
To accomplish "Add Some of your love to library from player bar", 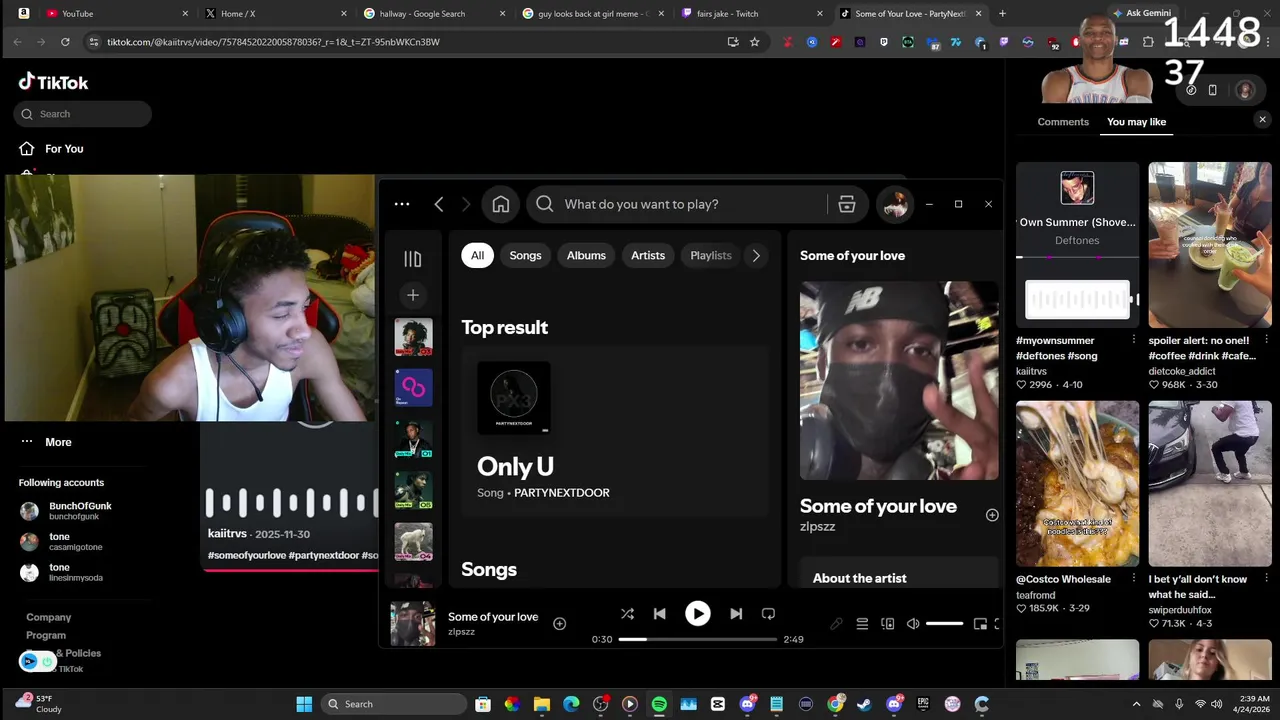I will point(560,624).
